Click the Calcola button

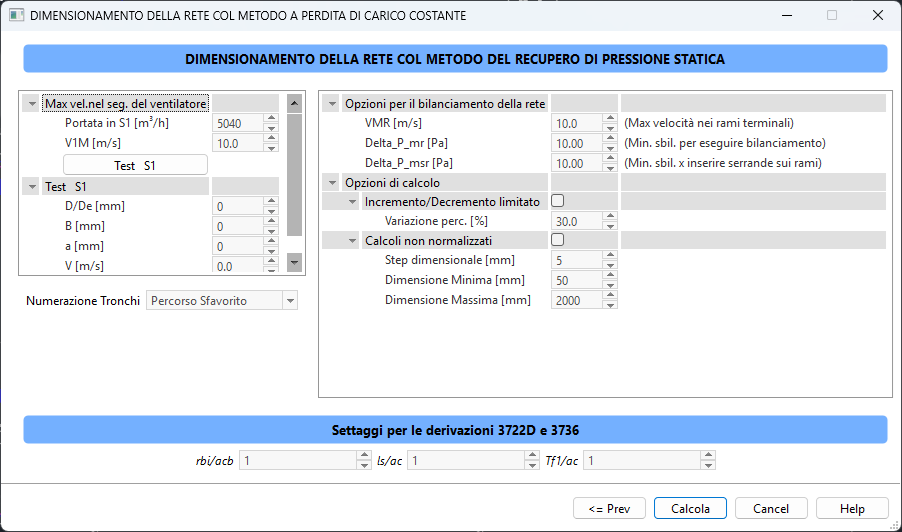click(690, 509)
